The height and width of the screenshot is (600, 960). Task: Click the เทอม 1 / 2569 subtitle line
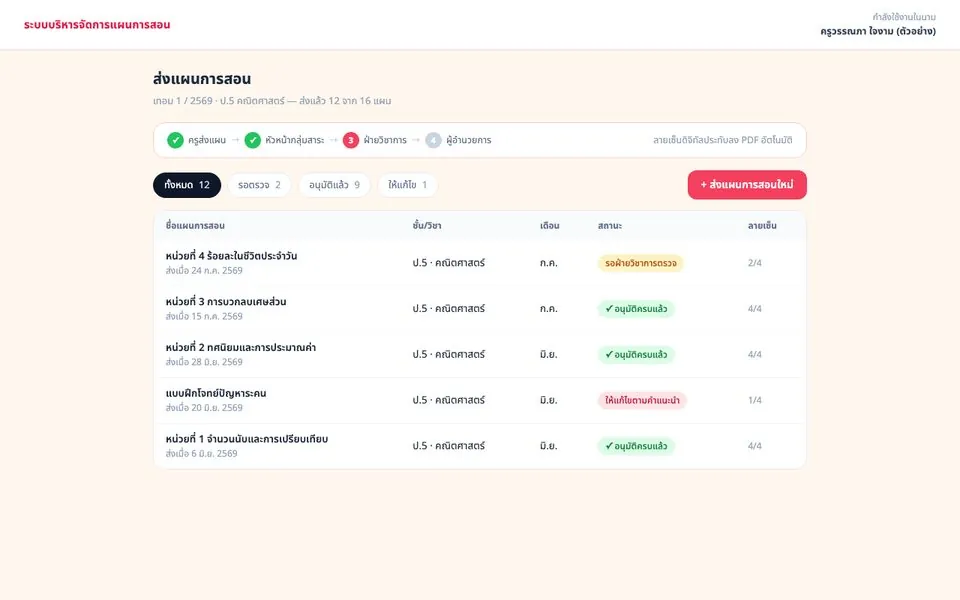[272, 101]
